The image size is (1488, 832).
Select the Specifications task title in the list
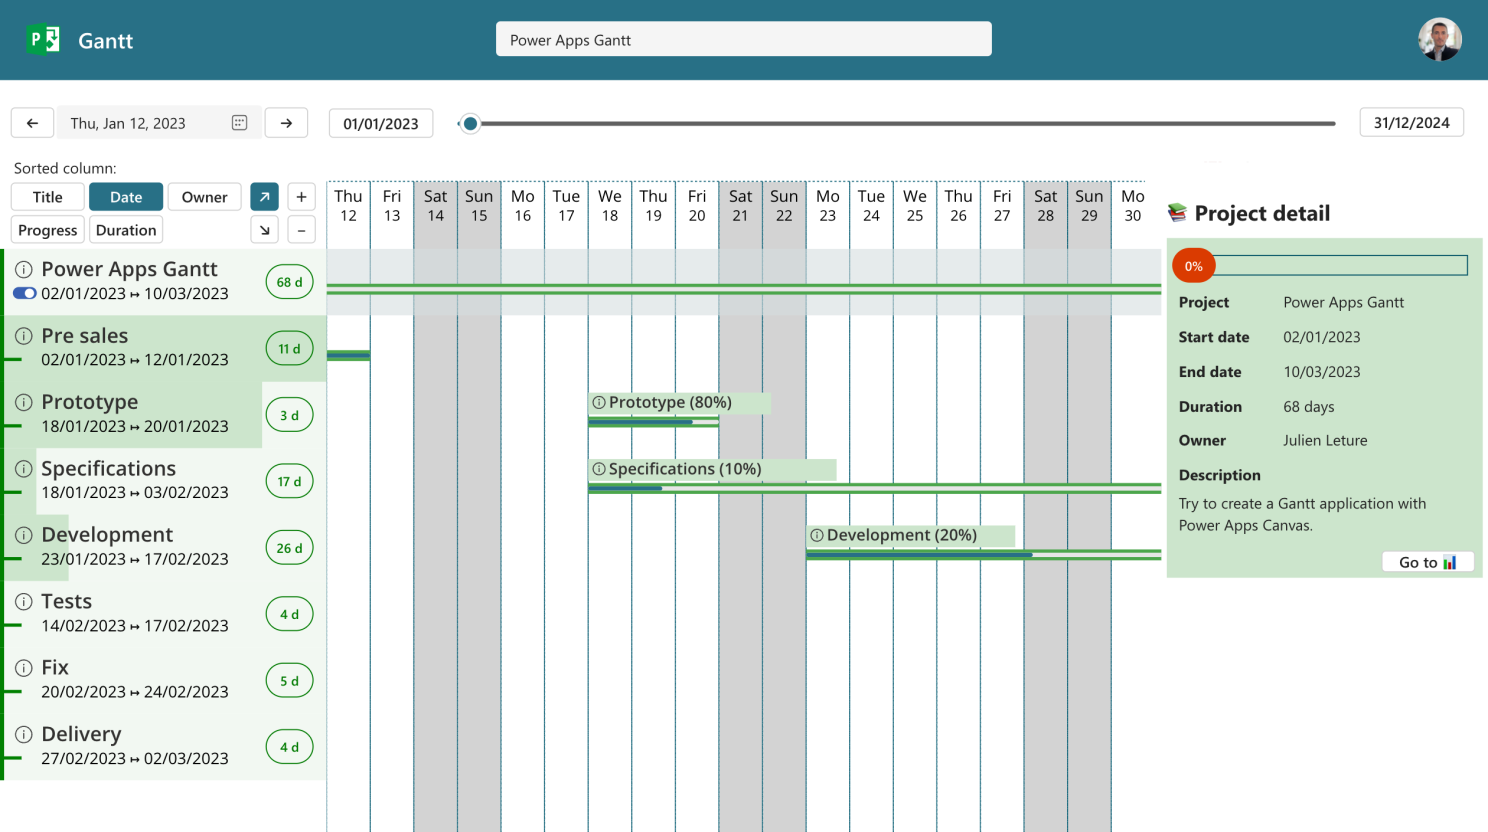tap(108, 468)
